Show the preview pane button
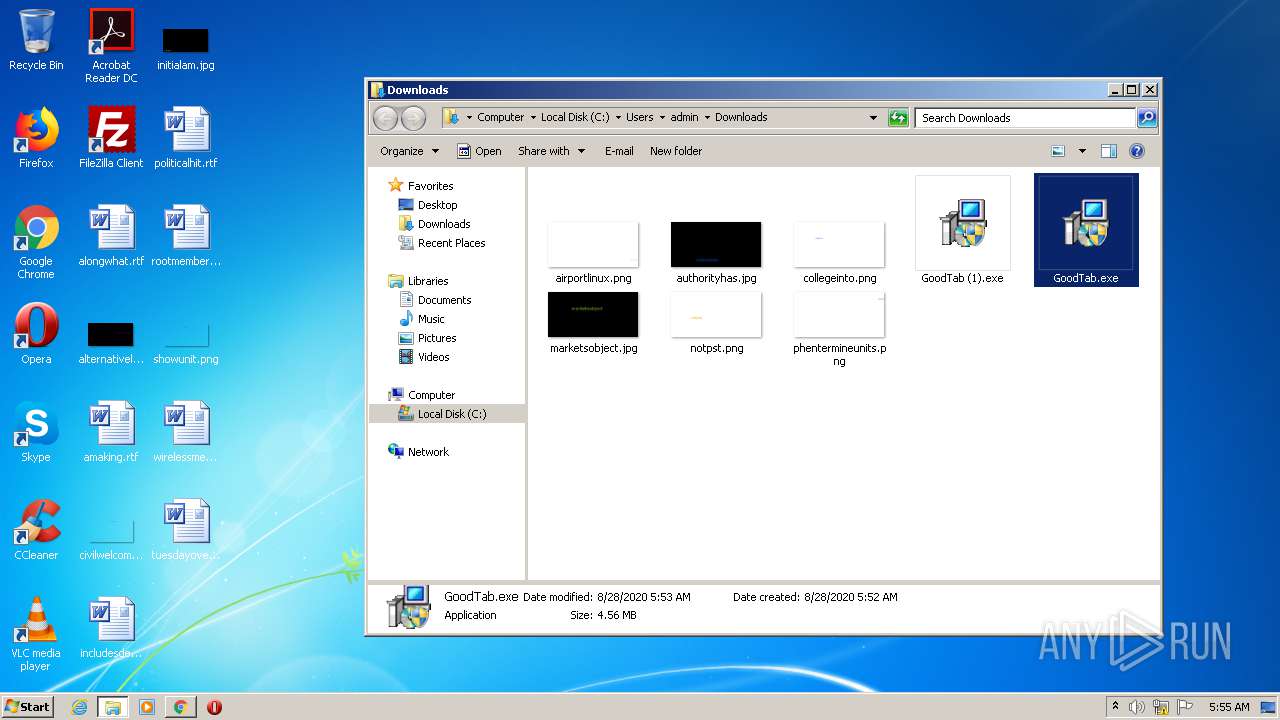This screenshot has height=720, width=1280. click(x=1108, y=151)
